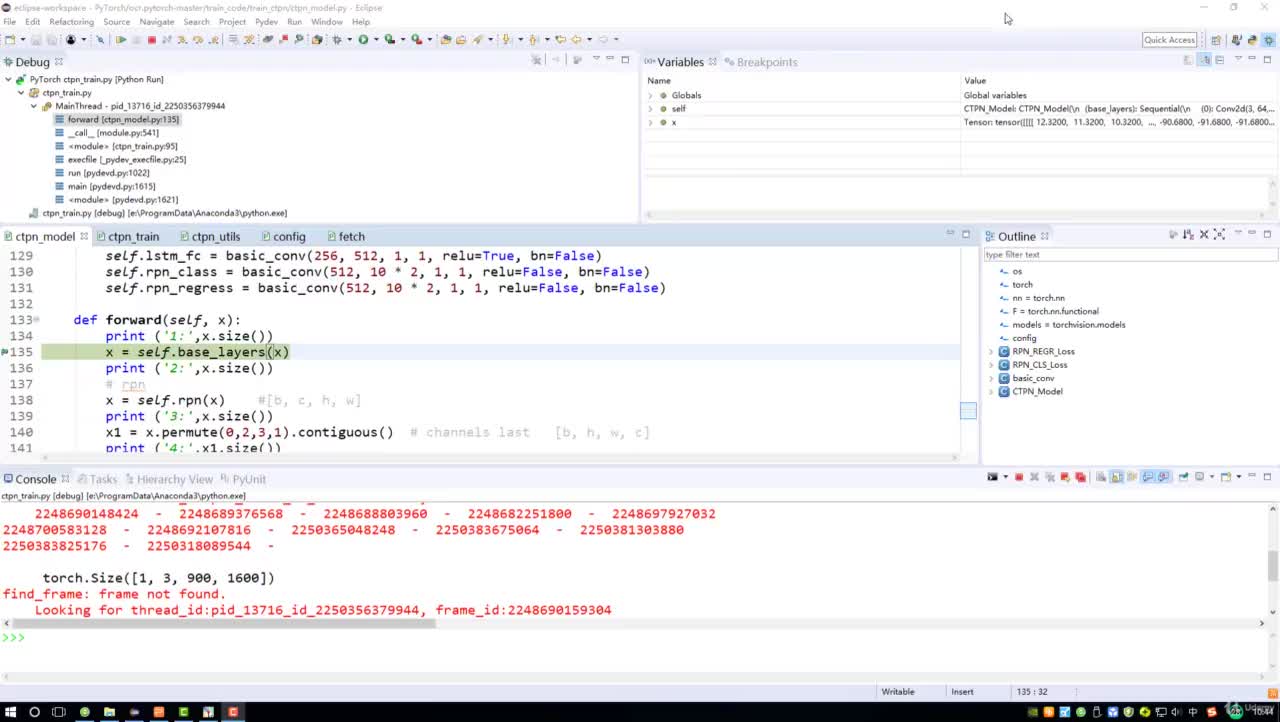The image size is (1280, 722).
Task: Click the Resume debug button in main toolbar
Action: [120, 40]
